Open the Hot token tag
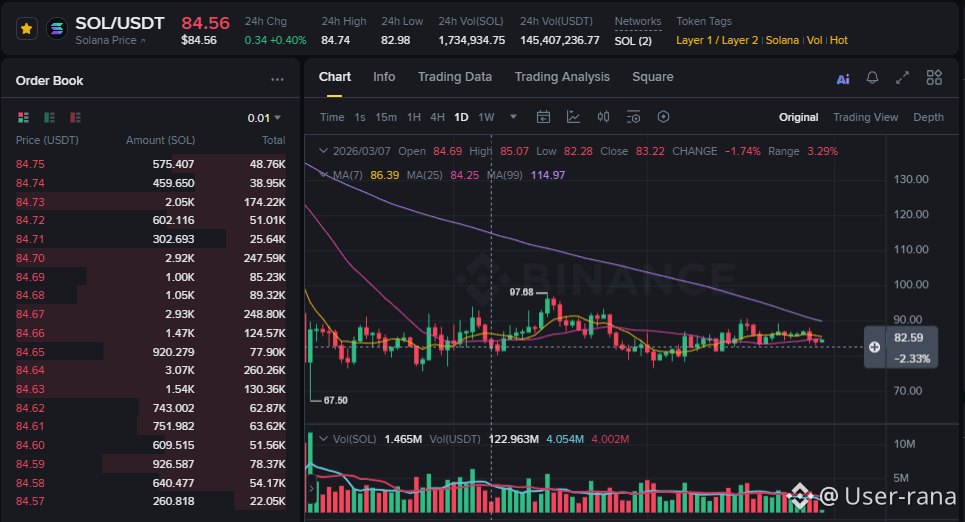The image size is (965, 522). tap(838, 40)
